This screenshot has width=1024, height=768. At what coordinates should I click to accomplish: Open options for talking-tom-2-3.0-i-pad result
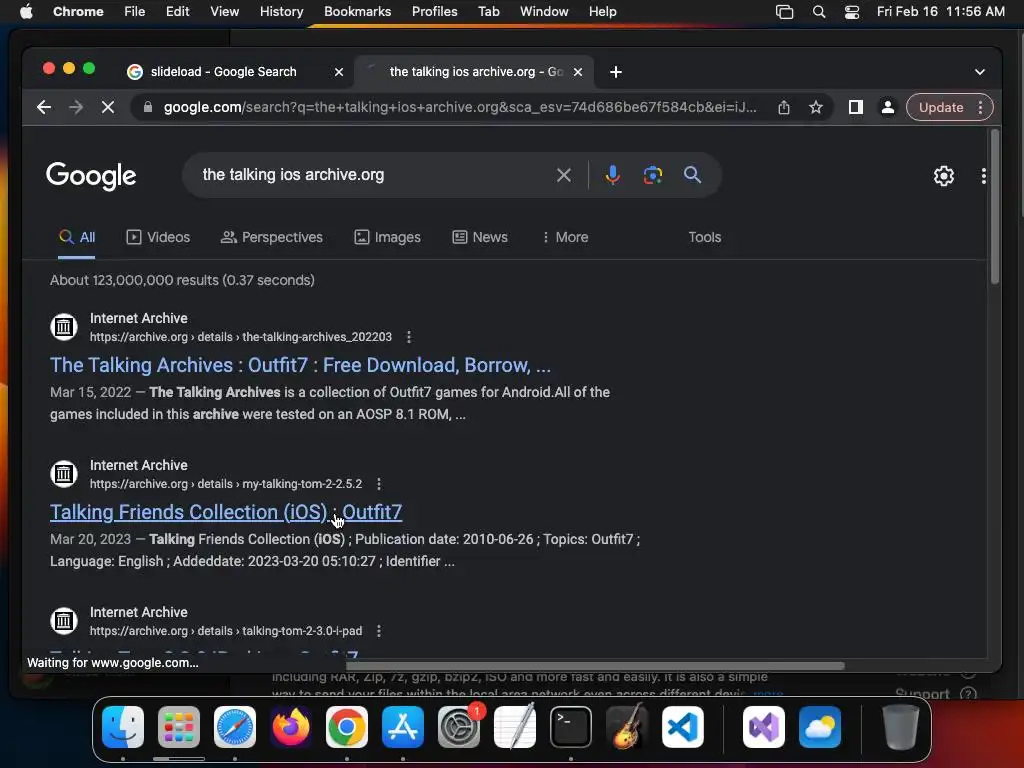(x=379, y=631)
